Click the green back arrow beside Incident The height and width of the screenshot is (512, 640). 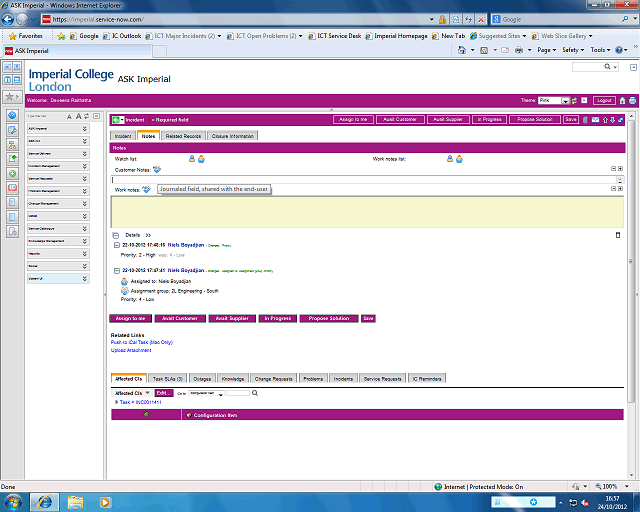(116, 119)
